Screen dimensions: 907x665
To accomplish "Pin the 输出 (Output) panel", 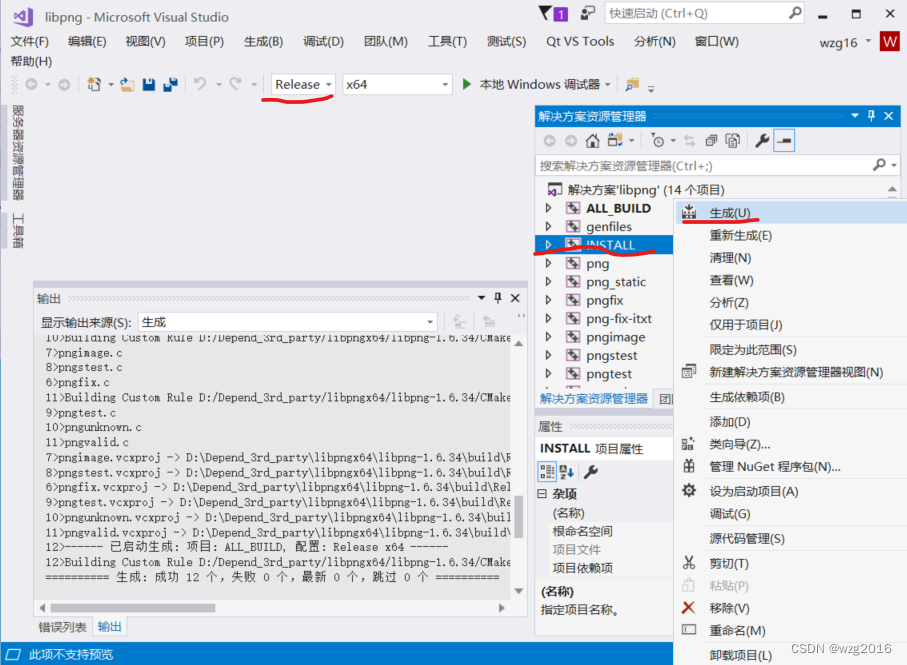I will tap(497, 297).
